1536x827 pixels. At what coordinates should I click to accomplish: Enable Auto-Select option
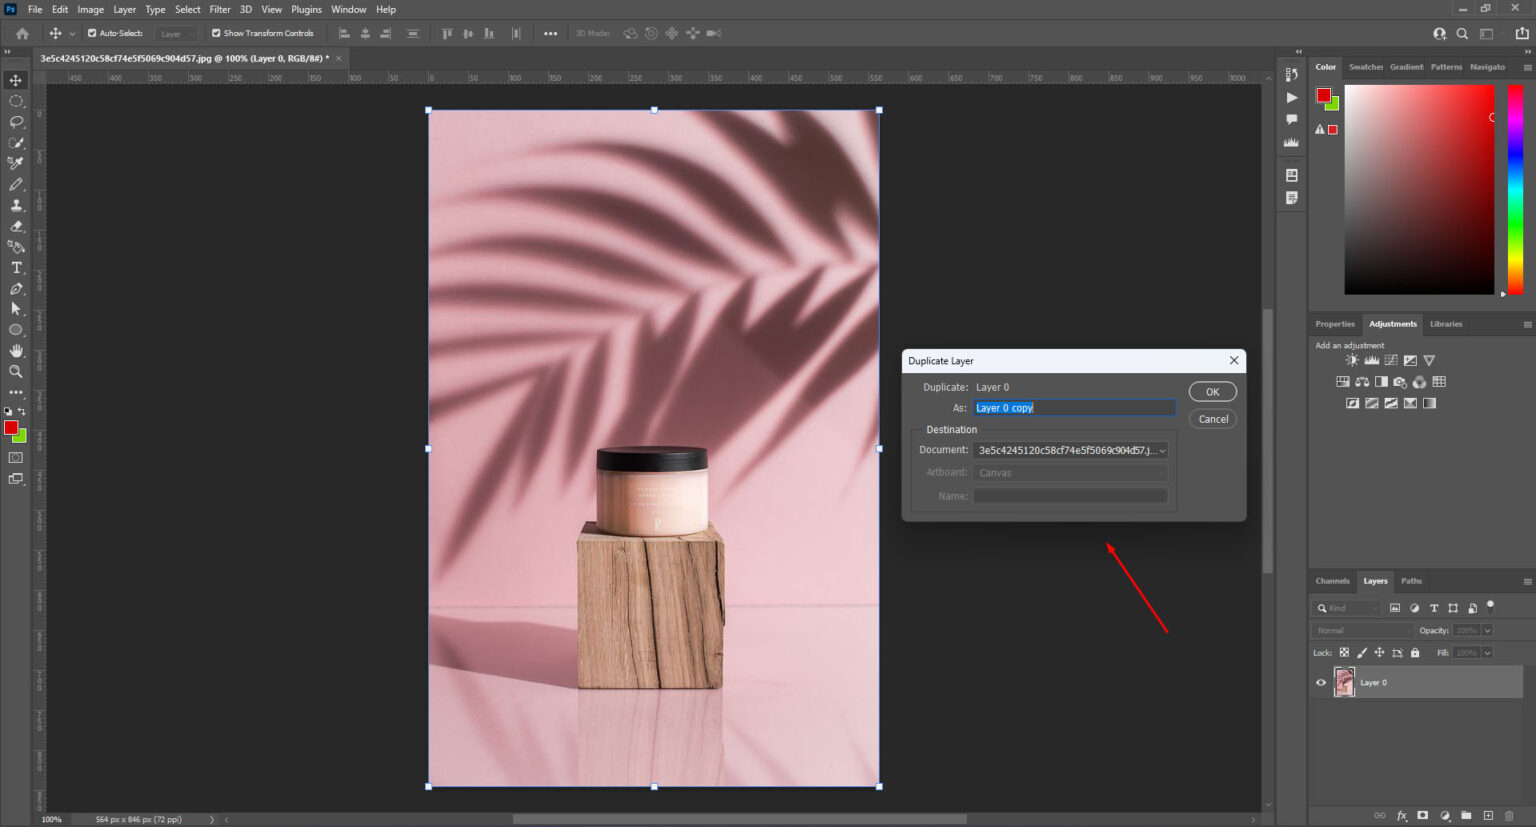[91, 32]
